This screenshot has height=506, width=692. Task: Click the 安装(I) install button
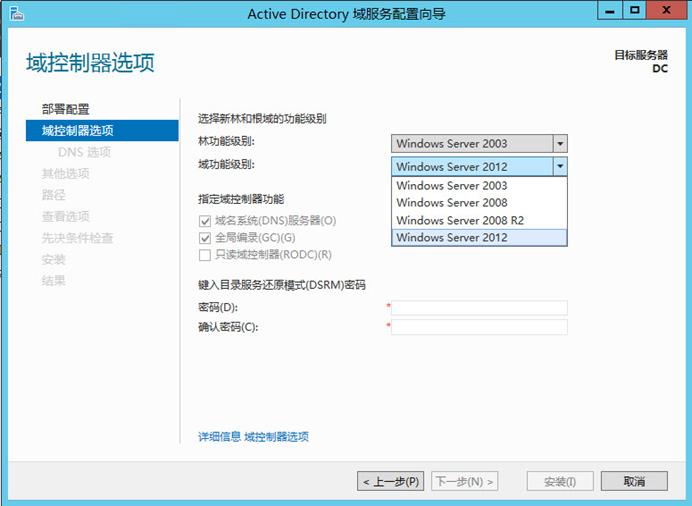pyautogui.click(x=560, y=481)
